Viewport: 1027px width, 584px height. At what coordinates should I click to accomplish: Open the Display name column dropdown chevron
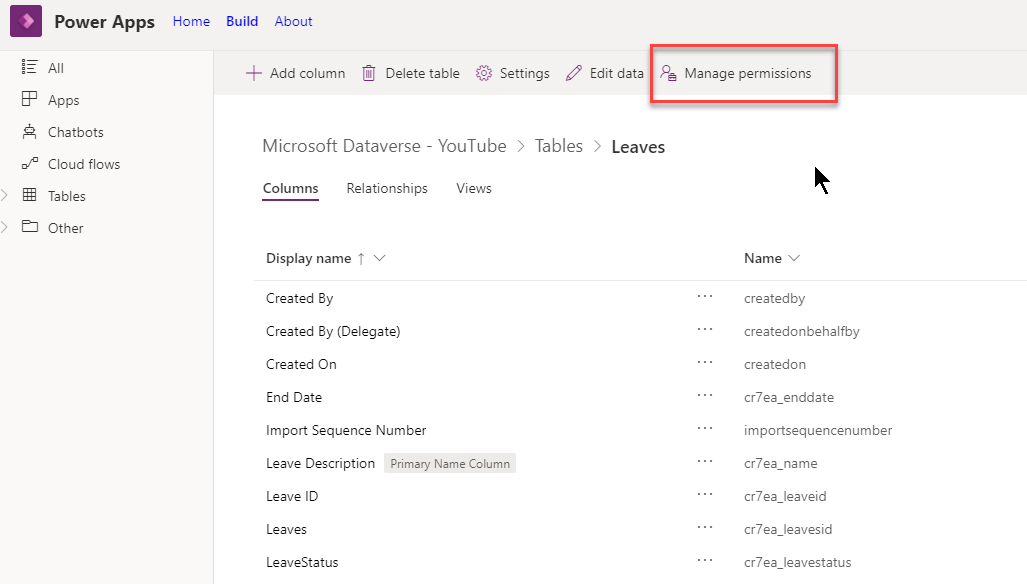(x=379, y=258)
